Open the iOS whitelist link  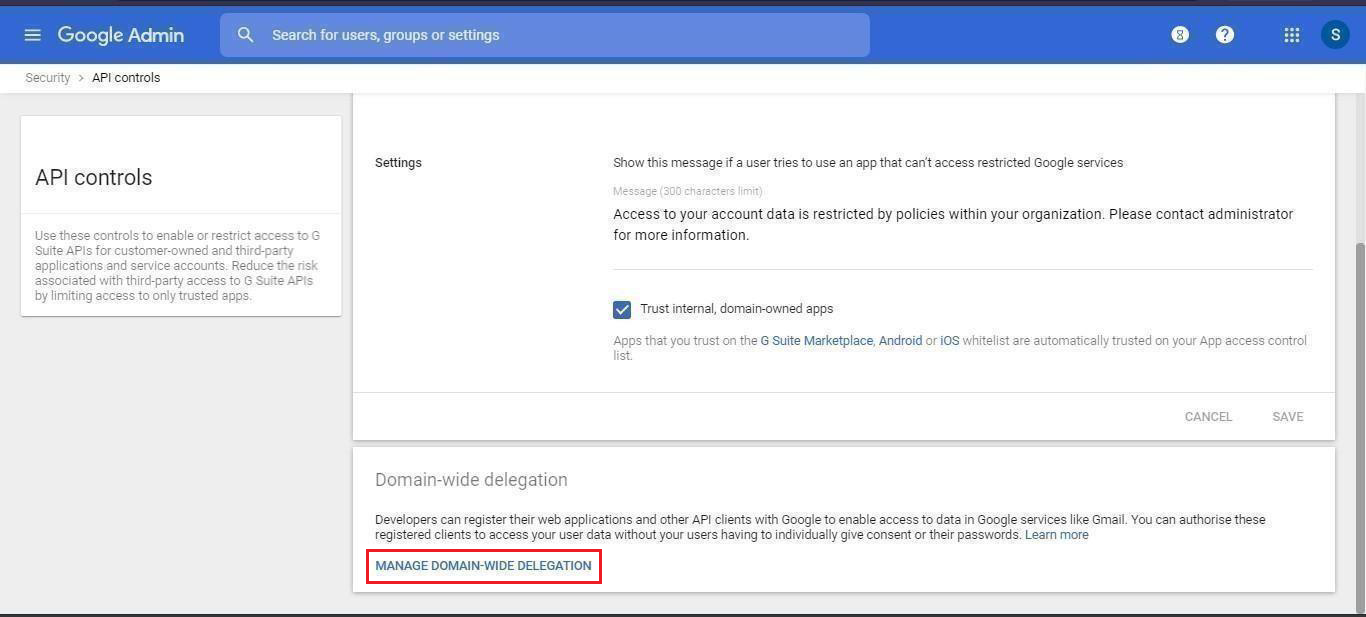point(949,341)
